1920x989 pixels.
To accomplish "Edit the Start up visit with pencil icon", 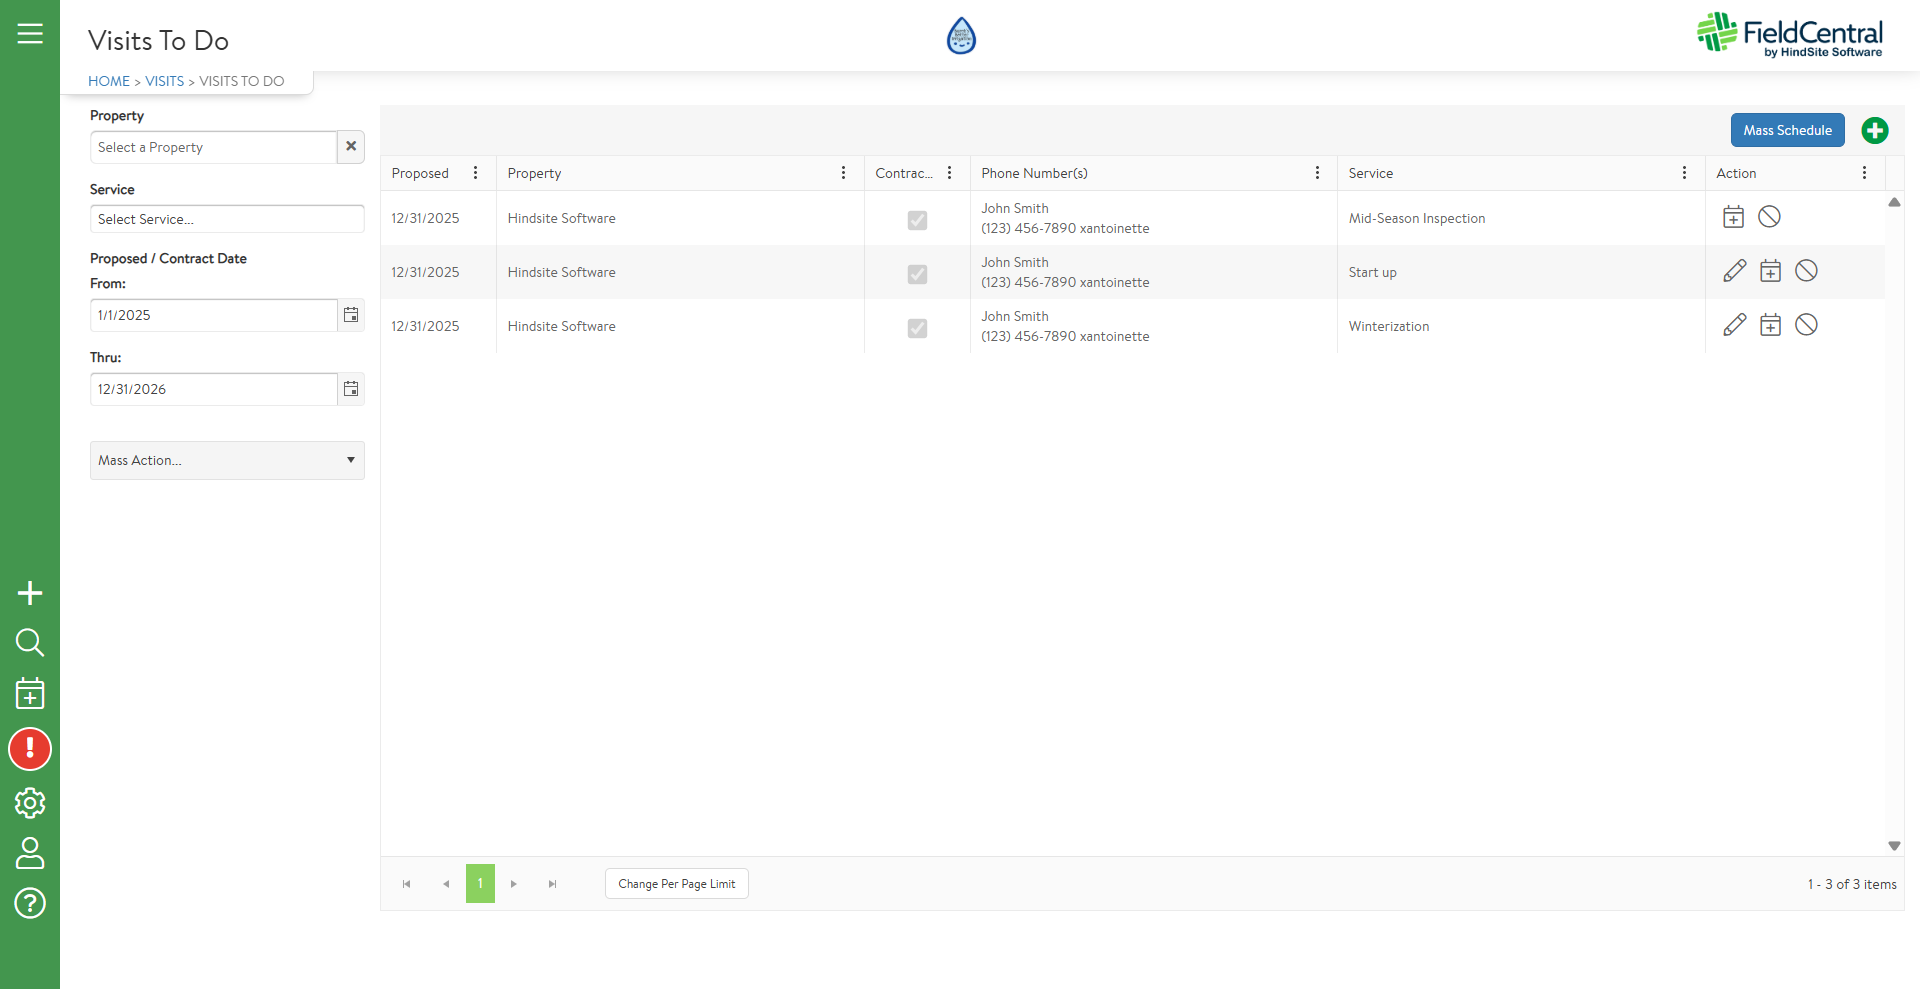I will [1734, 271].
